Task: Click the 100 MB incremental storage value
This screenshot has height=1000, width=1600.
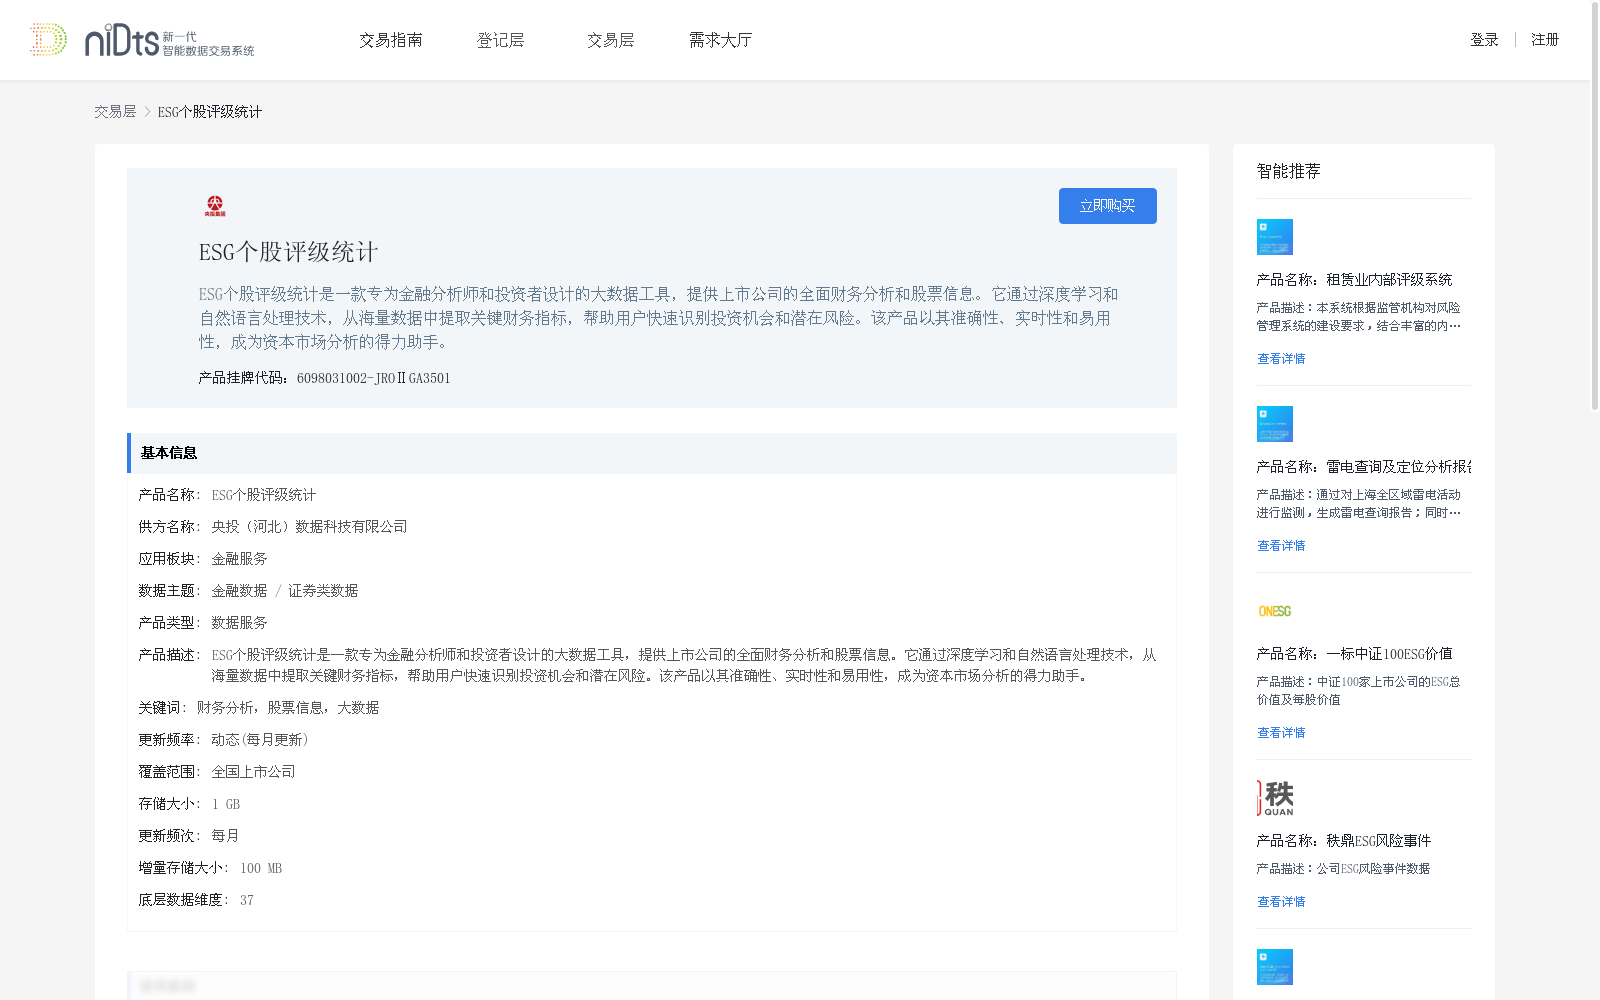Action: 261,869
